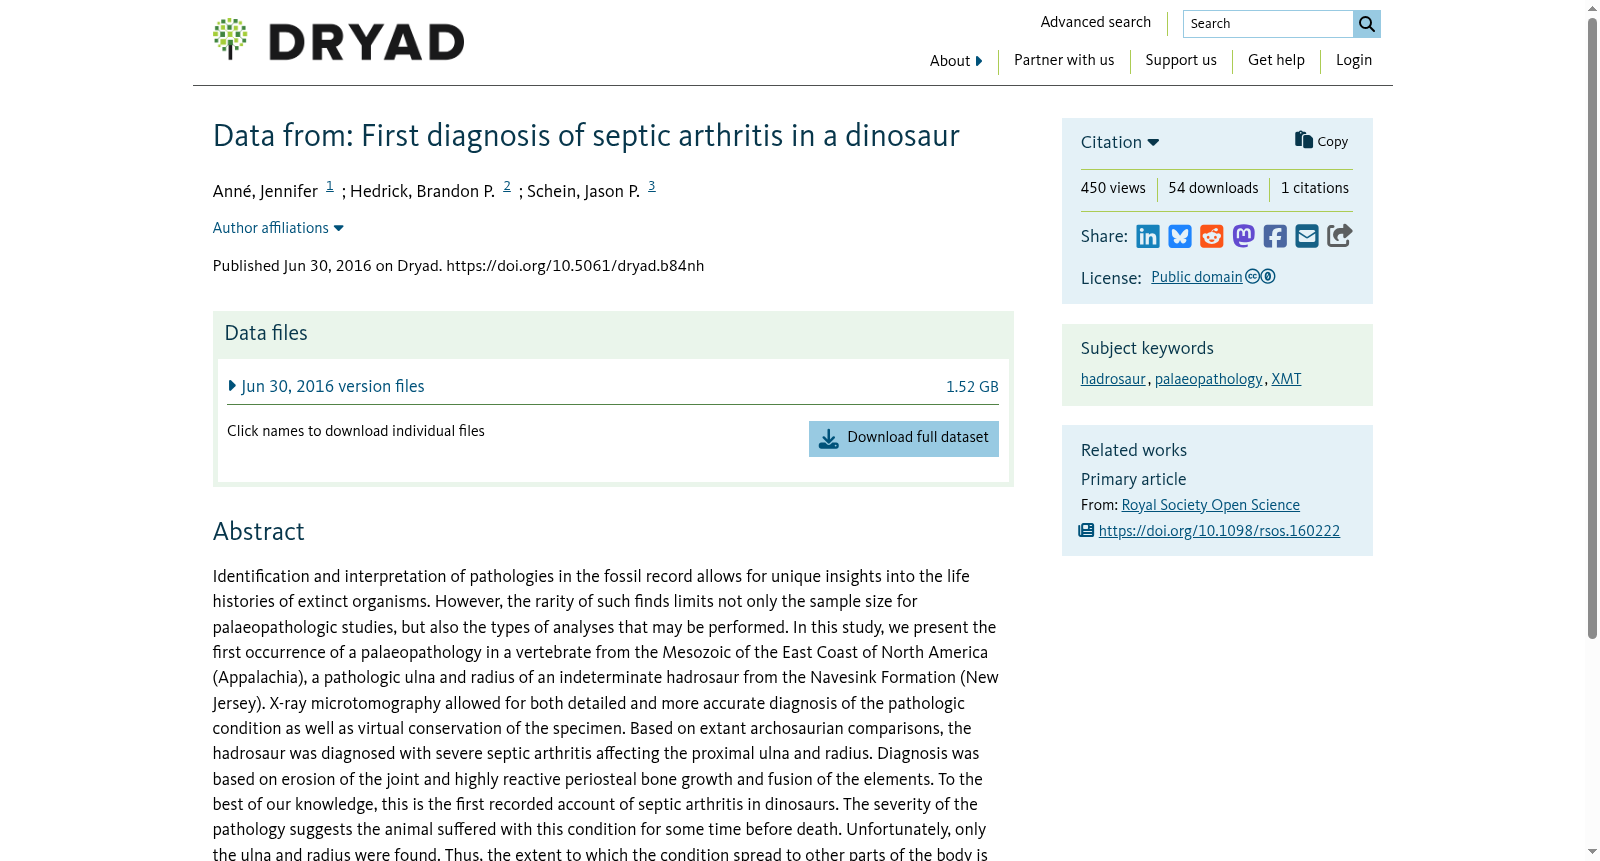1600x861 pixels.
Task: Share dataset on Reddit
Action: click(1212, 236)
